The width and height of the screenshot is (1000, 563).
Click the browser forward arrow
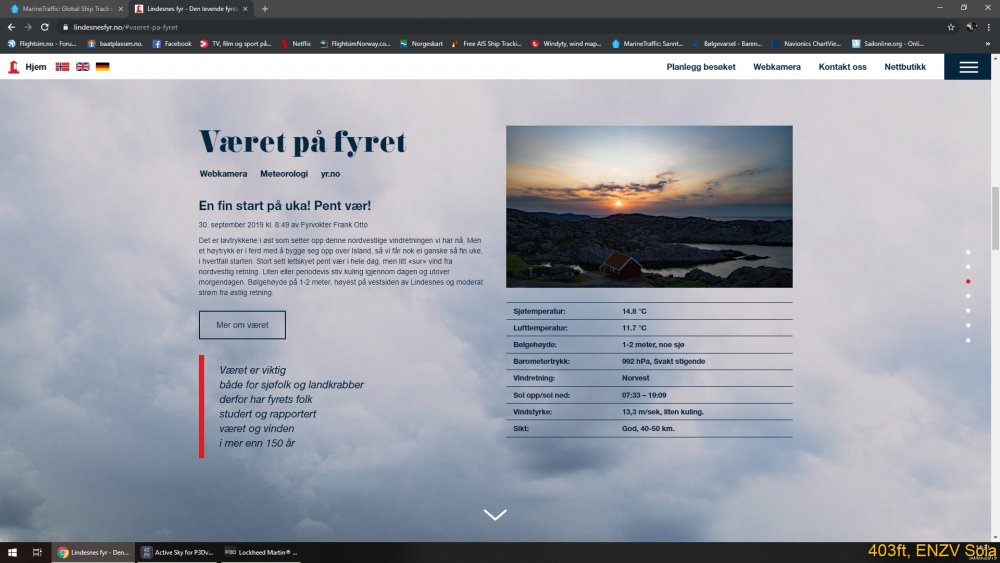tap(27, 27)
